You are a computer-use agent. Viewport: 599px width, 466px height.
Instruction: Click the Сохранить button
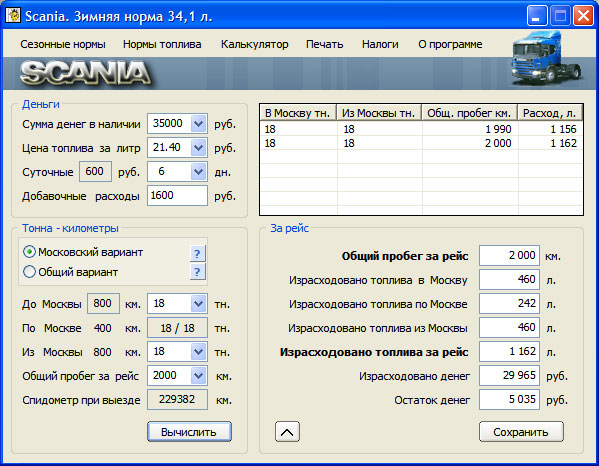tap(521, 432)
